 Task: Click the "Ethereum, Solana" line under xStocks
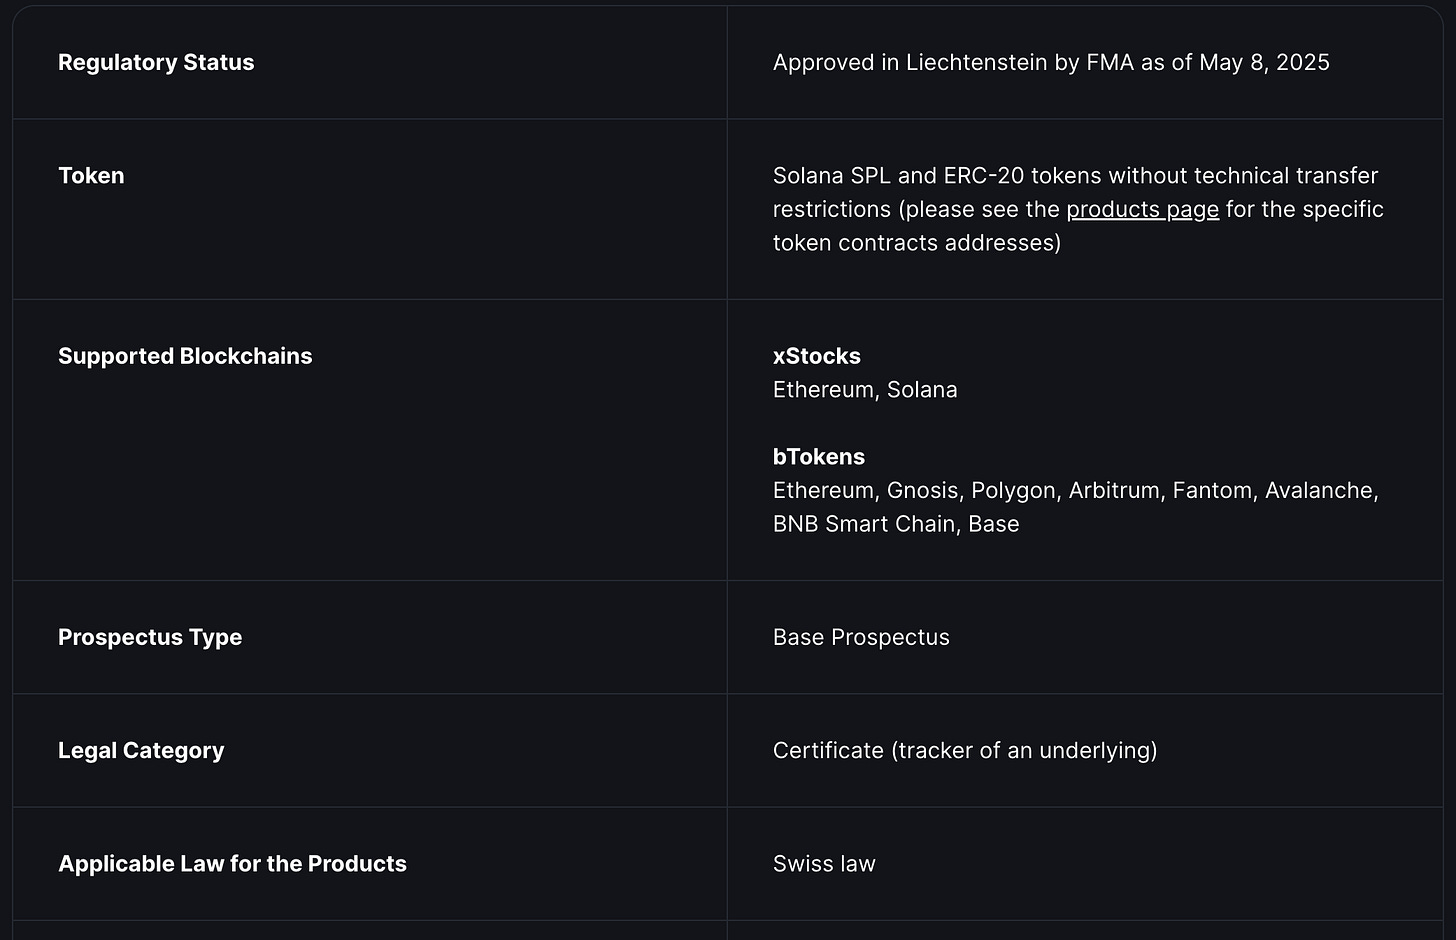865,390
